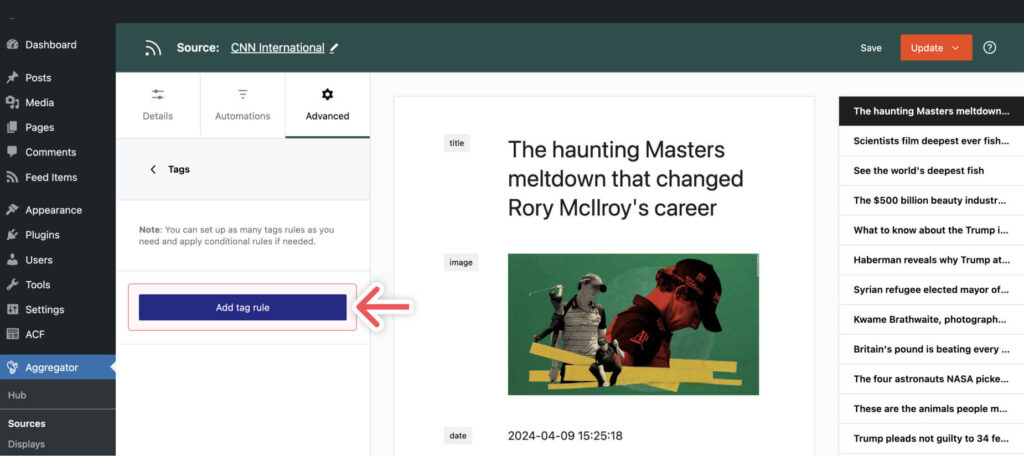Select 'The $500 billion beauty industr...' item

[x=931, y=201]
